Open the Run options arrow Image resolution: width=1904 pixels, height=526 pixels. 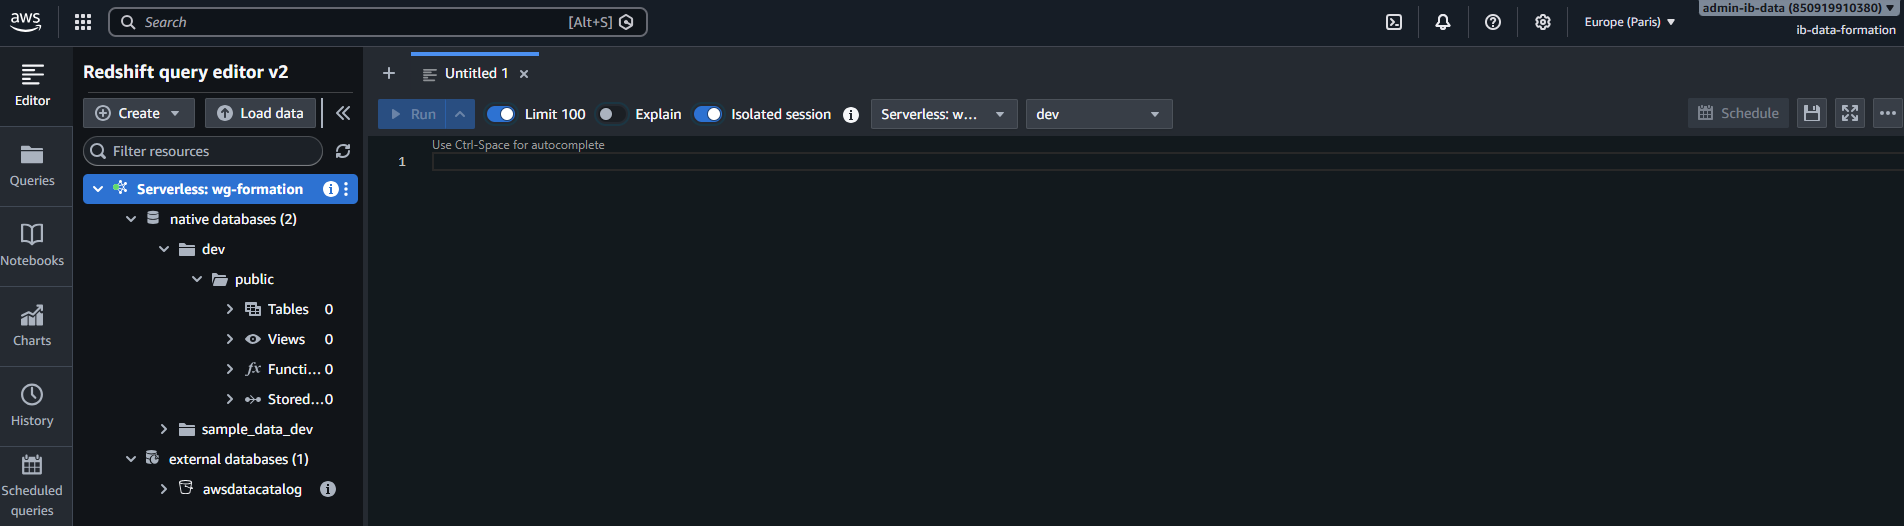pyautogui.click(x=460, y=114)
